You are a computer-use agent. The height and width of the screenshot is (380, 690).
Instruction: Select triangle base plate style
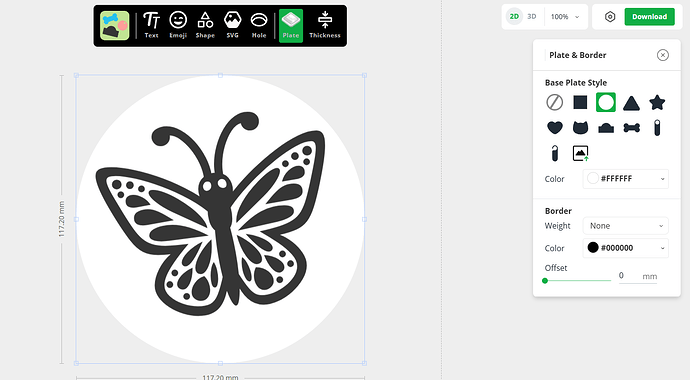click(x=631, y=103)
